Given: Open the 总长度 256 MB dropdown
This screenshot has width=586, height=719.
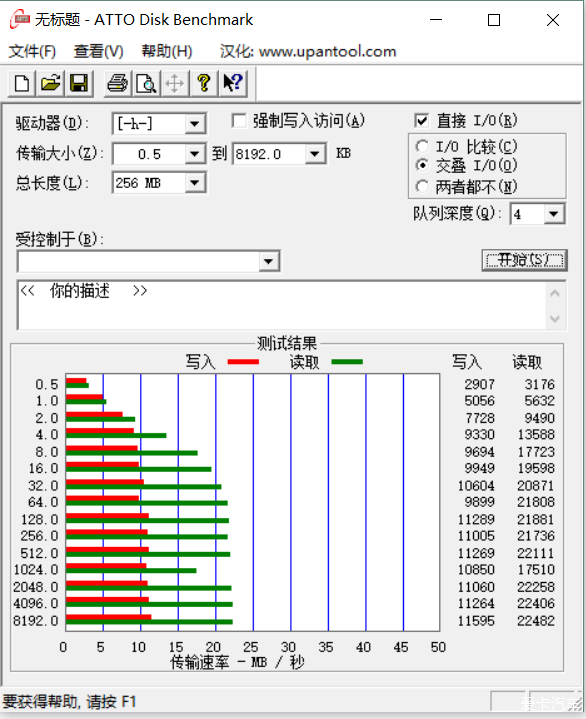Looking at the screenshot, I should [x=194, y=183].
